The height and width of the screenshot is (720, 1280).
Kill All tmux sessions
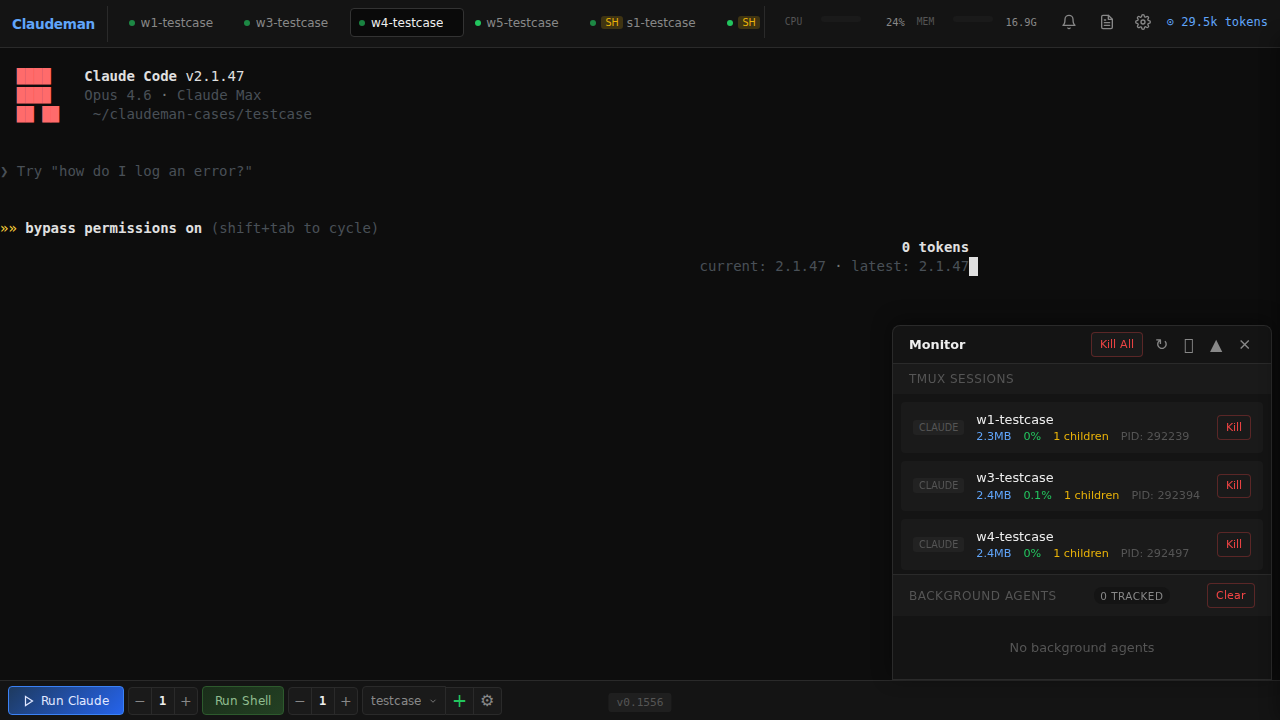pyautogui.click(x=1117, y=344)
